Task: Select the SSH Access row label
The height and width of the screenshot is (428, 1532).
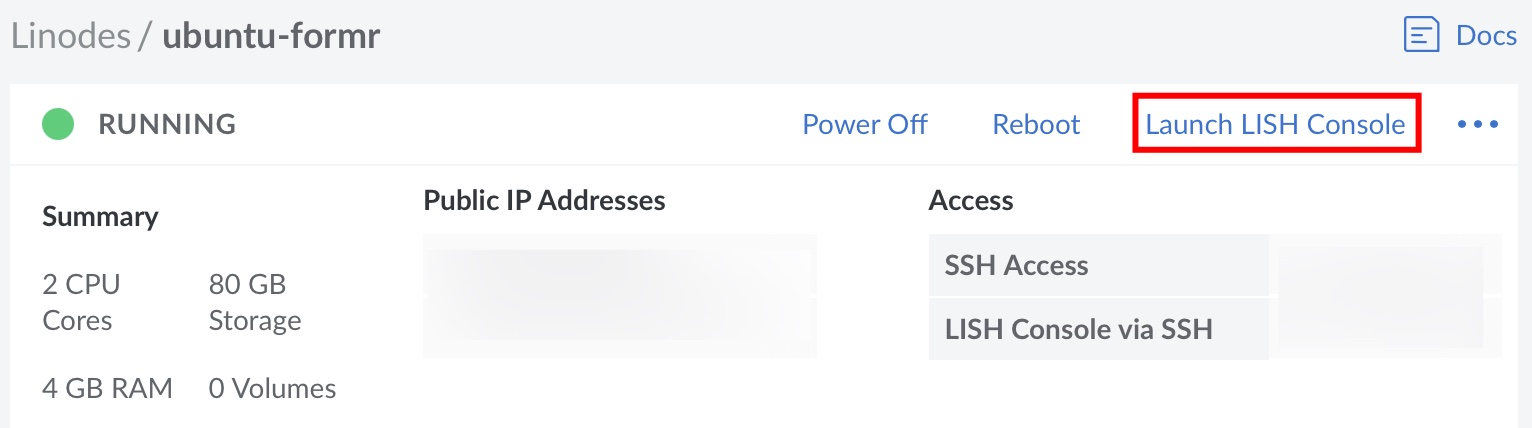Action: [1016, 266]
